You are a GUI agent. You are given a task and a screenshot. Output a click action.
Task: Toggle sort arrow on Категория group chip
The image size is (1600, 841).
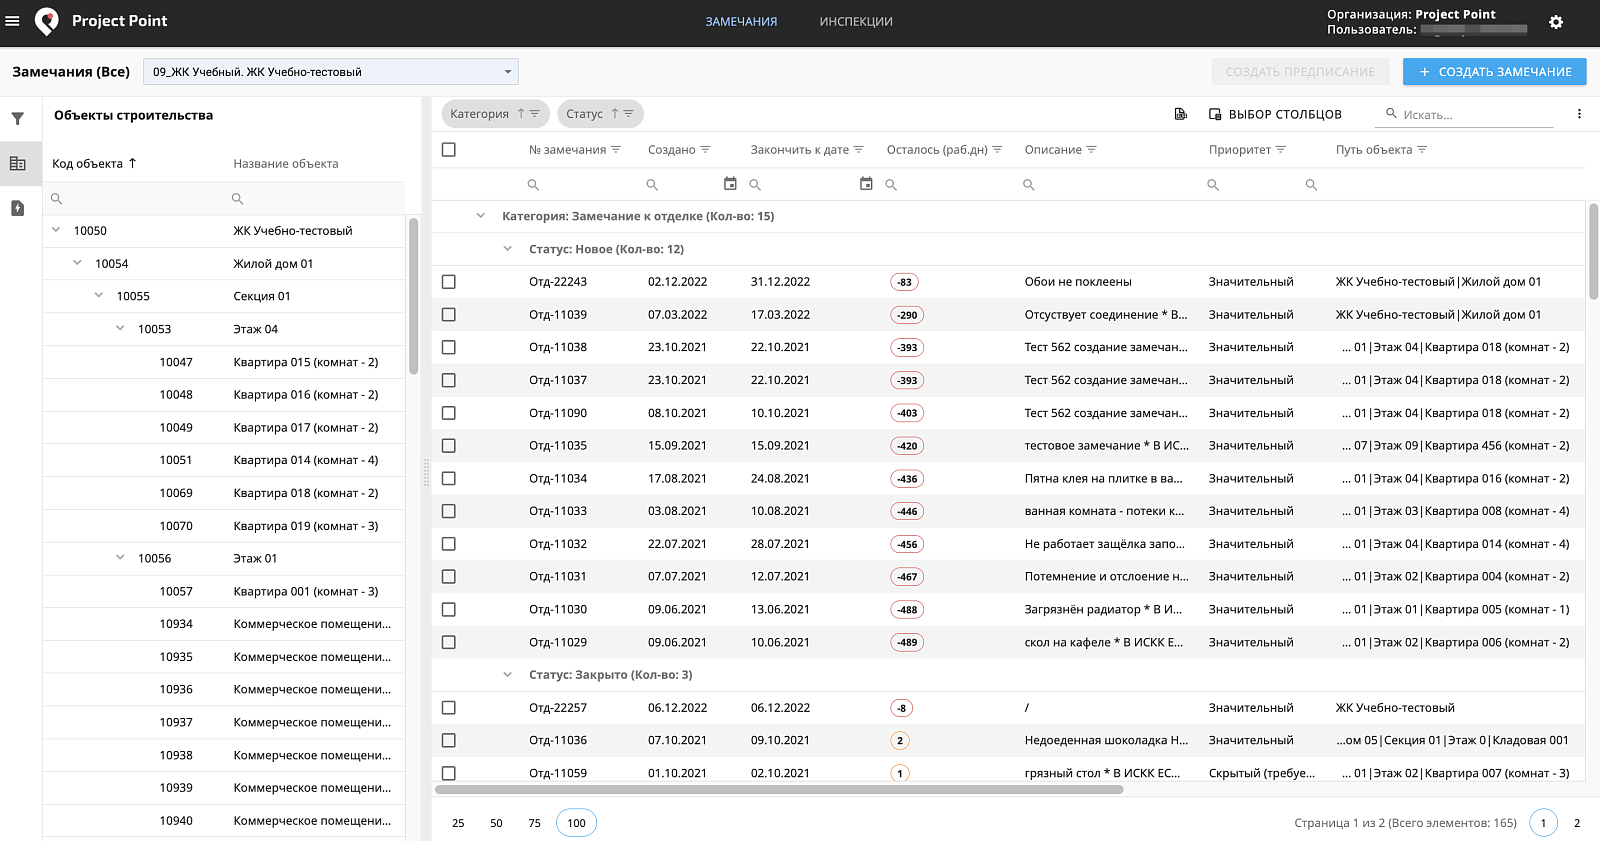pos(521,114)
